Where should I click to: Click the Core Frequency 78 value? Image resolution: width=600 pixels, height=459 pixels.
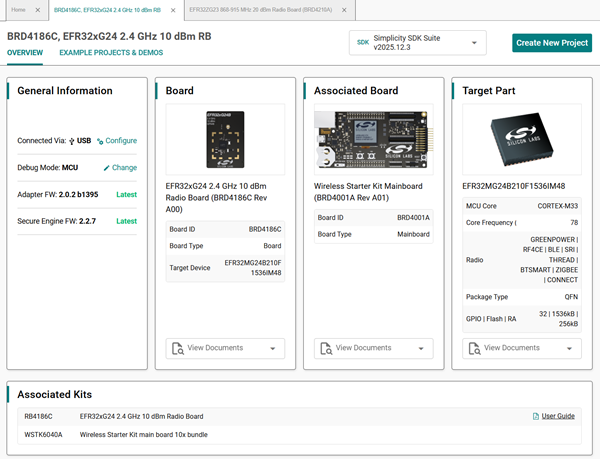point(574,223)
